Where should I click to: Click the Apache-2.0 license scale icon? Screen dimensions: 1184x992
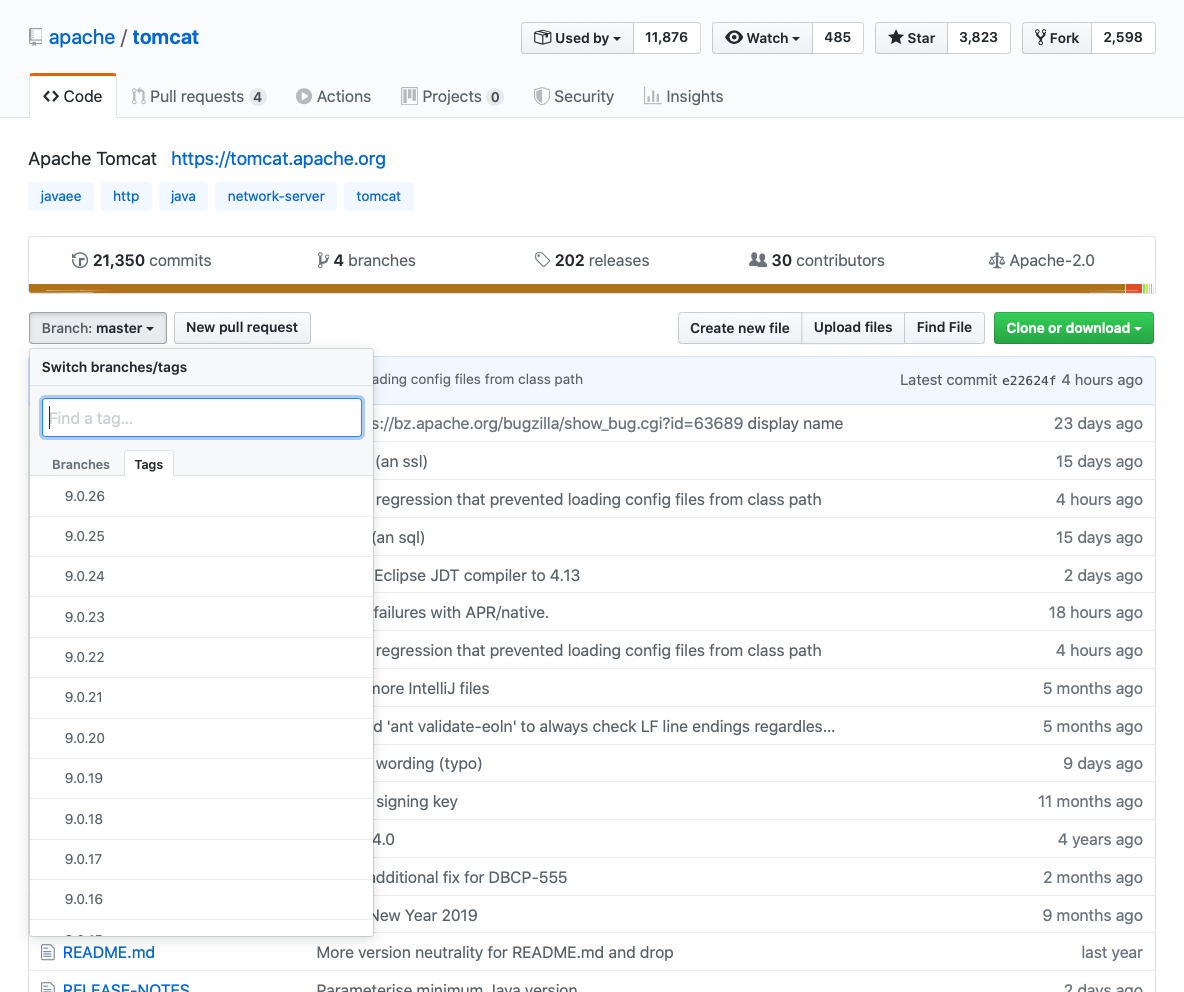coord(996,260)
